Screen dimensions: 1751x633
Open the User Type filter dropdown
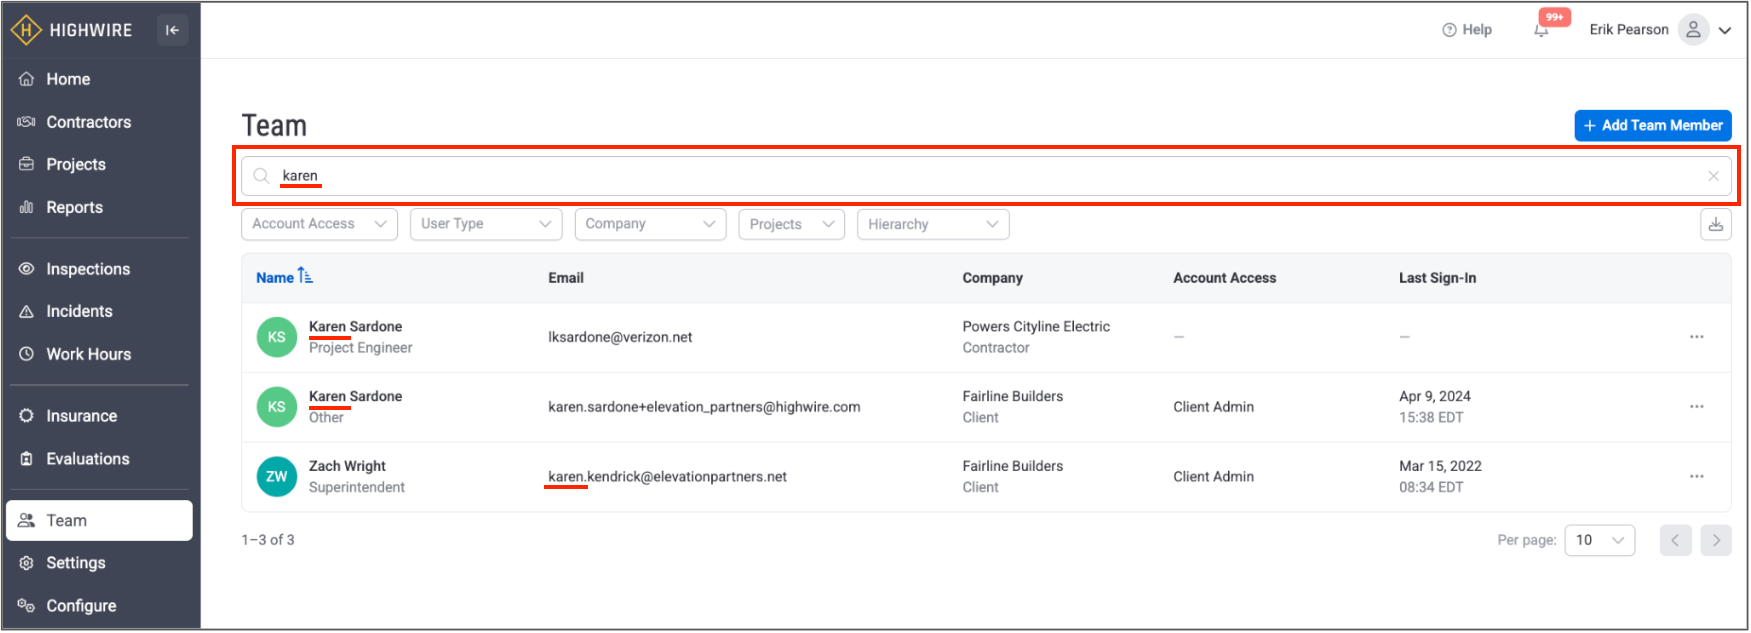(486, 224)
